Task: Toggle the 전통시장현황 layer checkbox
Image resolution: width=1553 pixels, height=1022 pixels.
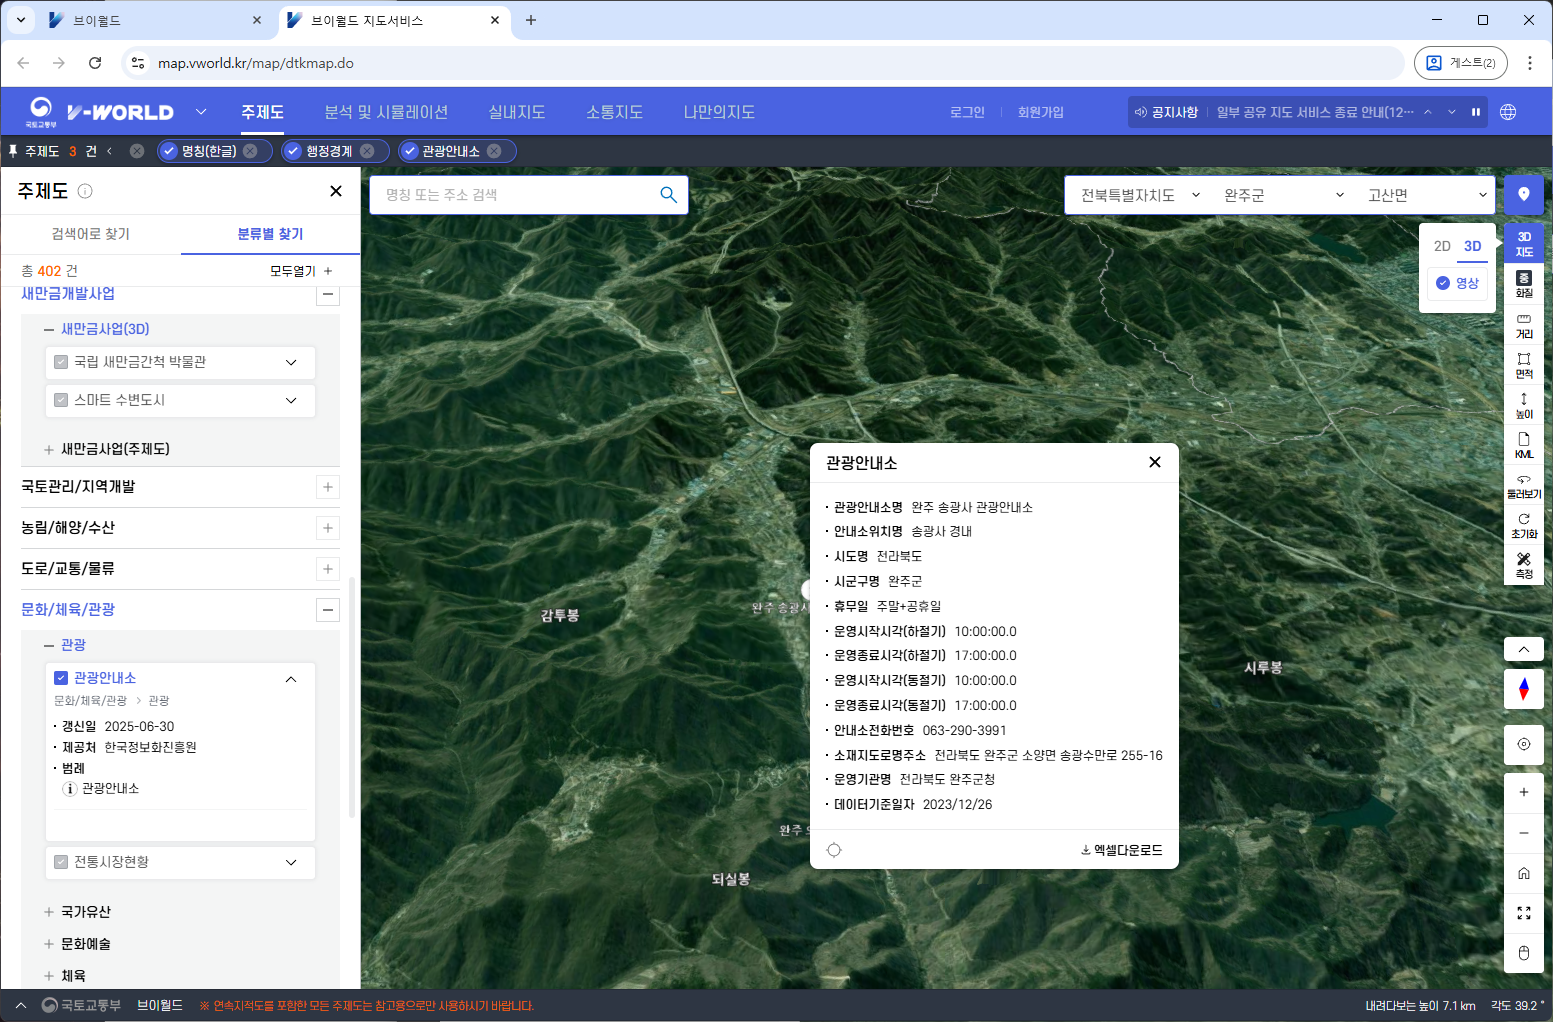Action: point(61,862)
